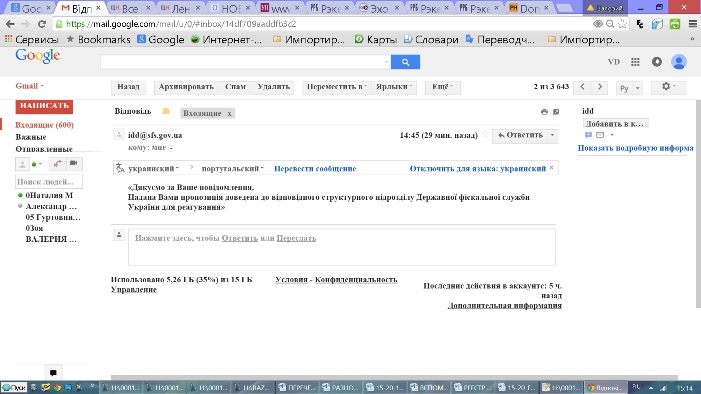Open the Входящие (600) folder
Screen dimensions: 701x394
(x=44, y=125)
